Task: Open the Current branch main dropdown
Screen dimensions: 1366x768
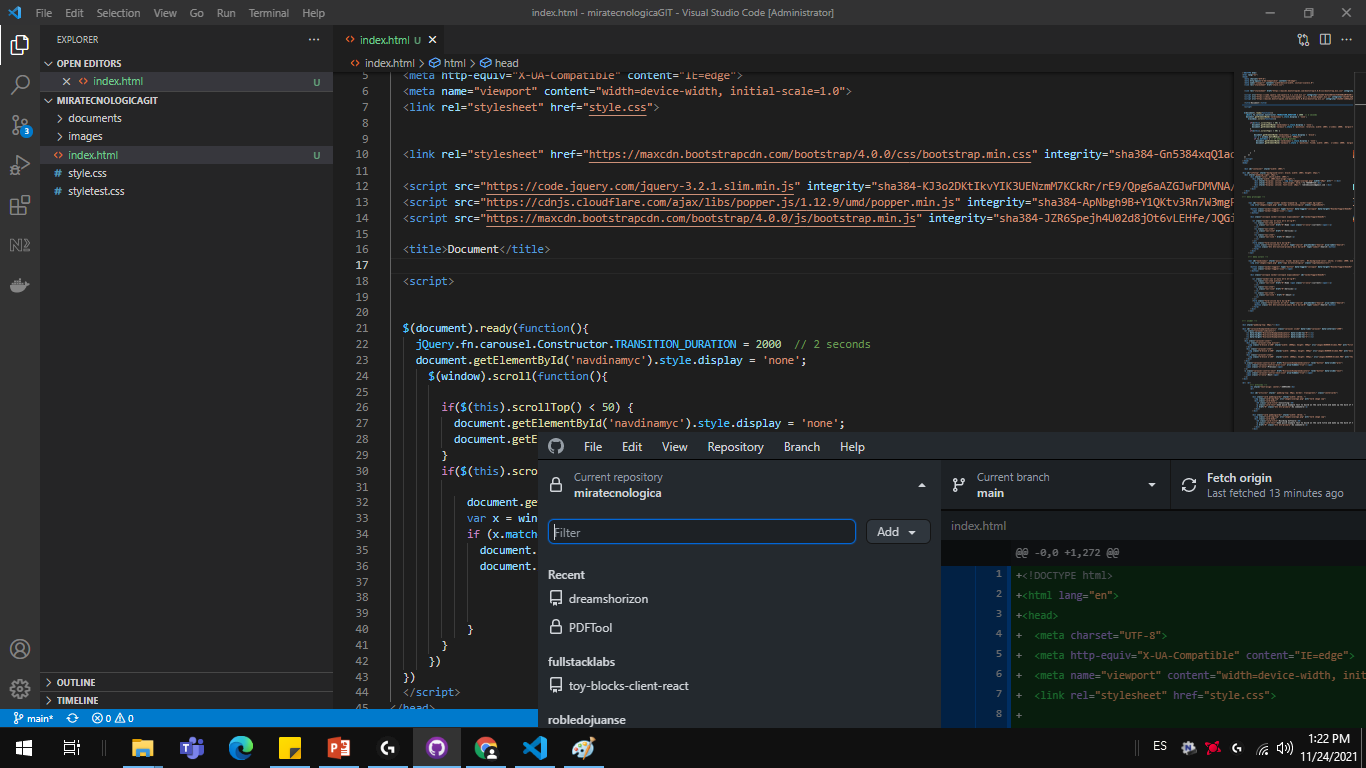Action: [1055, 485]
